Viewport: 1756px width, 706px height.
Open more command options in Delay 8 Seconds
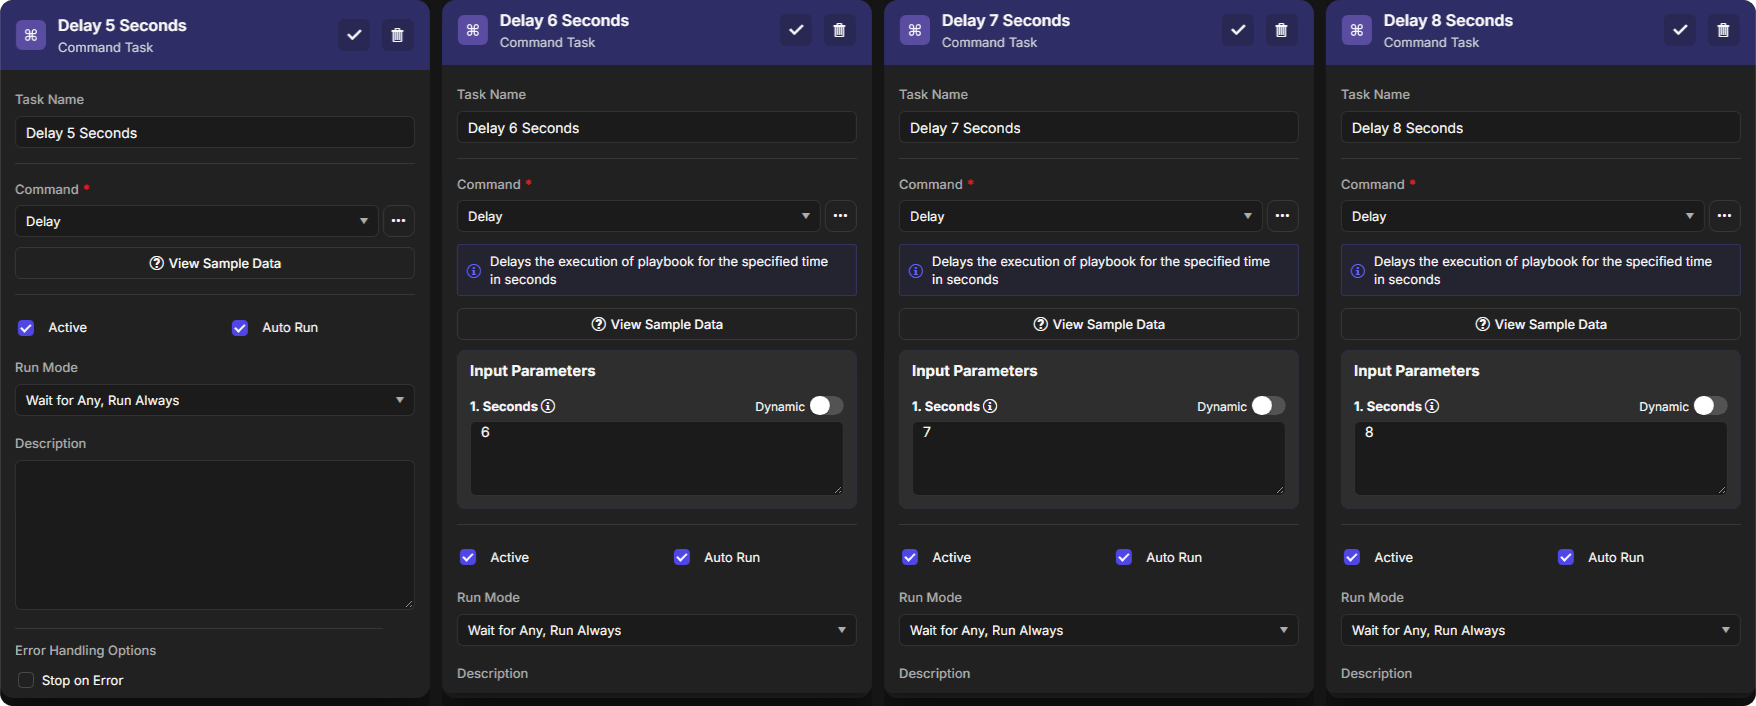coord(1725,216)
